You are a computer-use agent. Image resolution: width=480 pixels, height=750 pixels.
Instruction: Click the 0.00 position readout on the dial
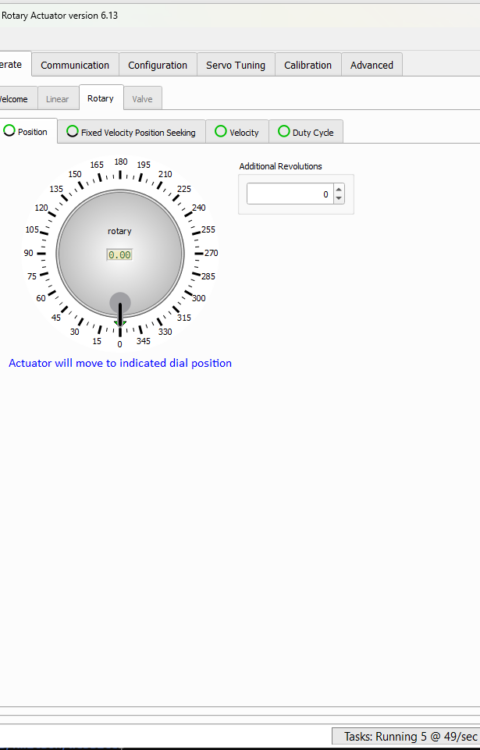pos(120,255)
